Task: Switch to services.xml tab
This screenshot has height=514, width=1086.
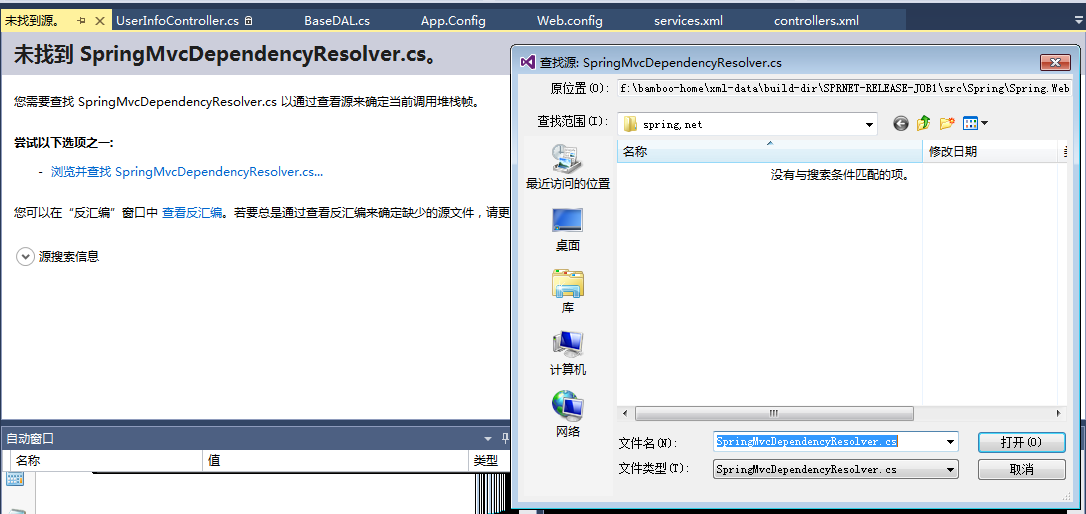Action: [688, 21]
